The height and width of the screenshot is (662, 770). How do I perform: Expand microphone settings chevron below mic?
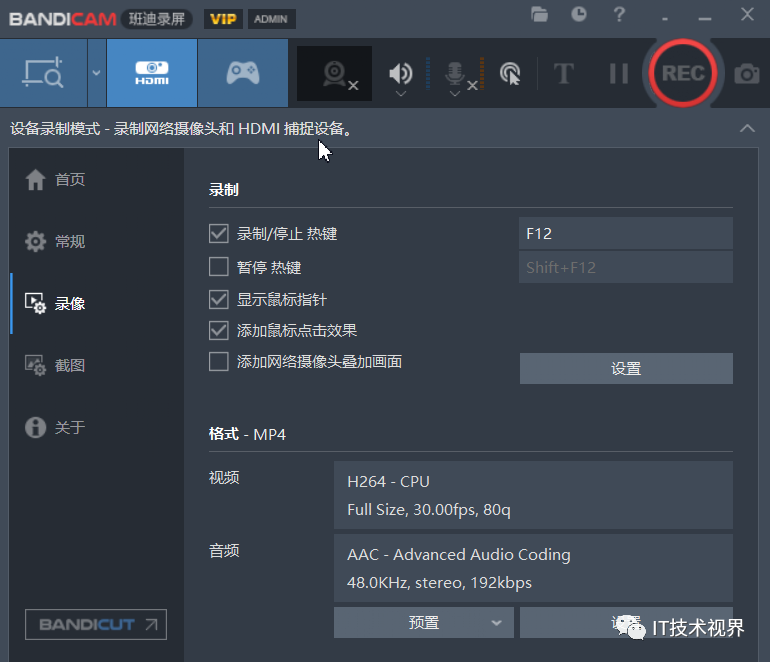[455, 93]
